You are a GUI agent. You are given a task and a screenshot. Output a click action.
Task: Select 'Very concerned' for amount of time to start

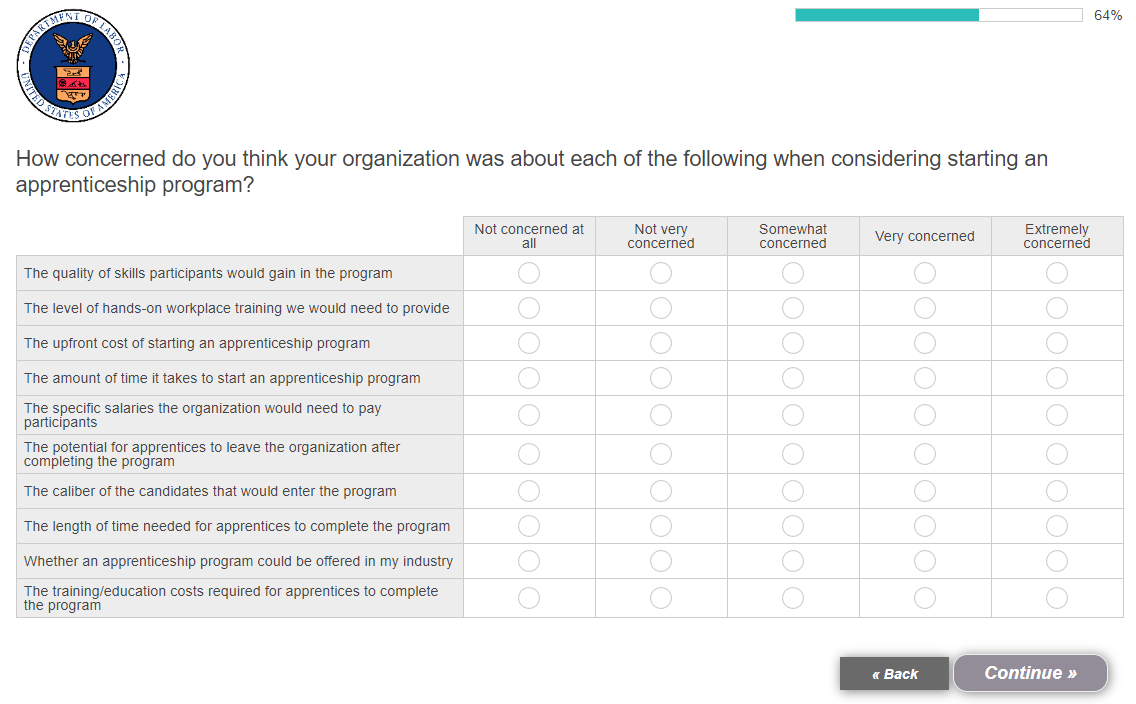coord(925,378)
